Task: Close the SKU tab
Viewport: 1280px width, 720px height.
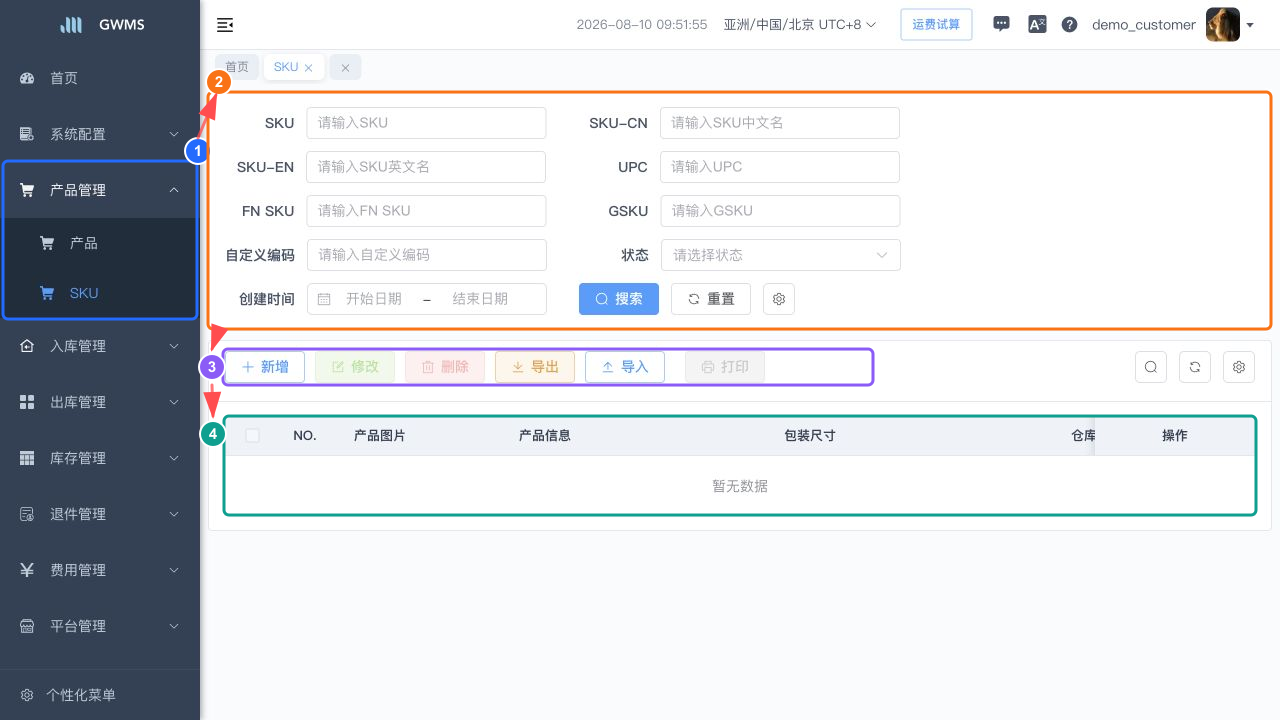Action: 308,68
